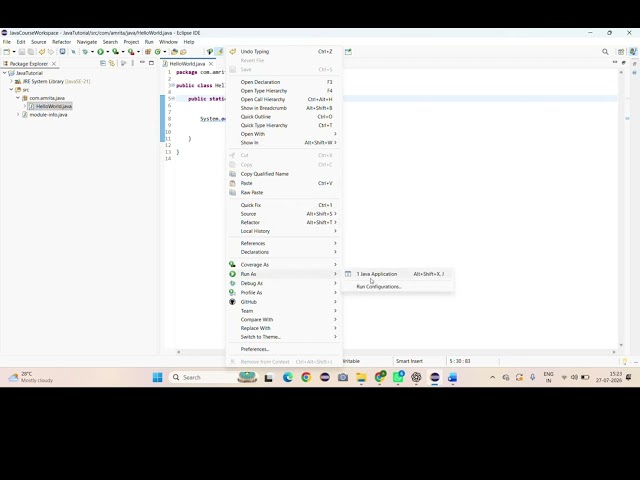
Task: Open Package Explorer view menu dots
Action: coord(133,63)
